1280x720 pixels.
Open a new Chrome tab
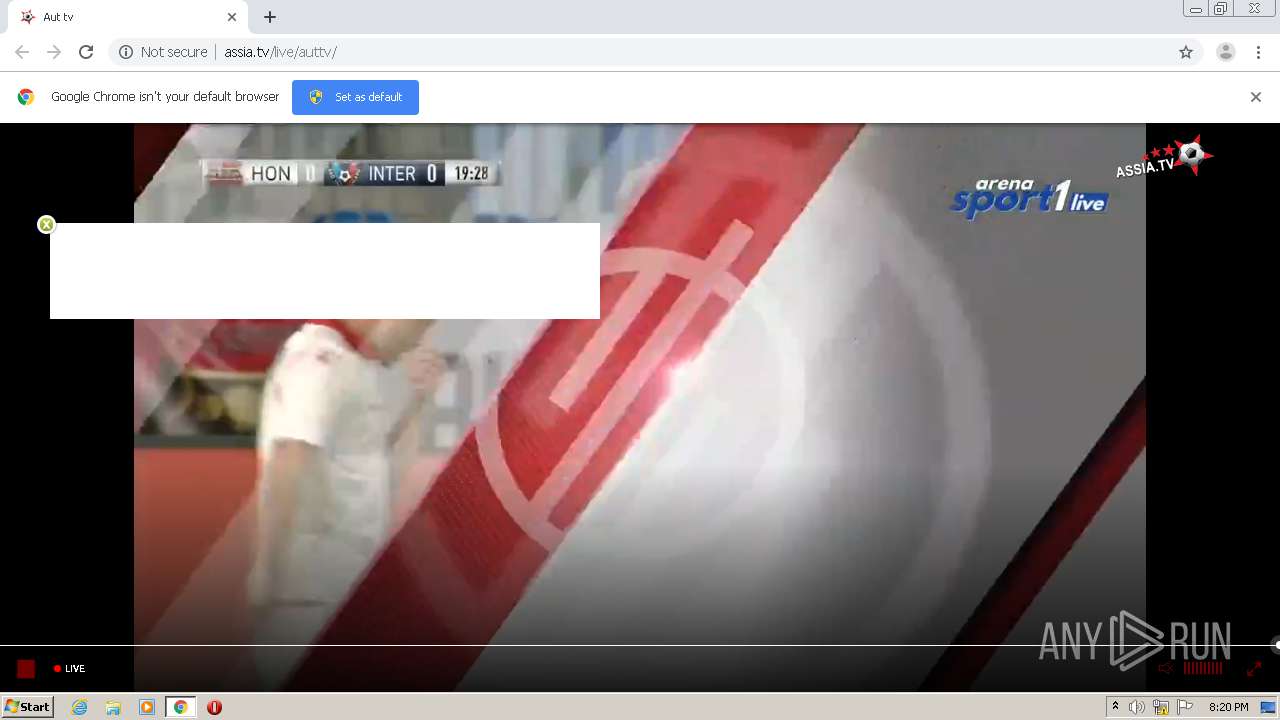click(x=270, y=17)
